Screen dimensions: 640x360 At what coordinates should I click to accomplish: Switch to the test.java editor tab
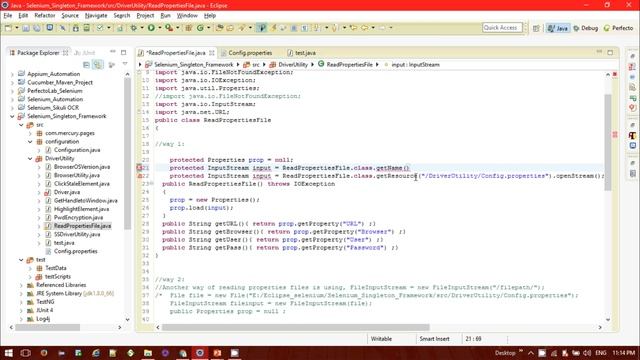[x=301, y=53]
